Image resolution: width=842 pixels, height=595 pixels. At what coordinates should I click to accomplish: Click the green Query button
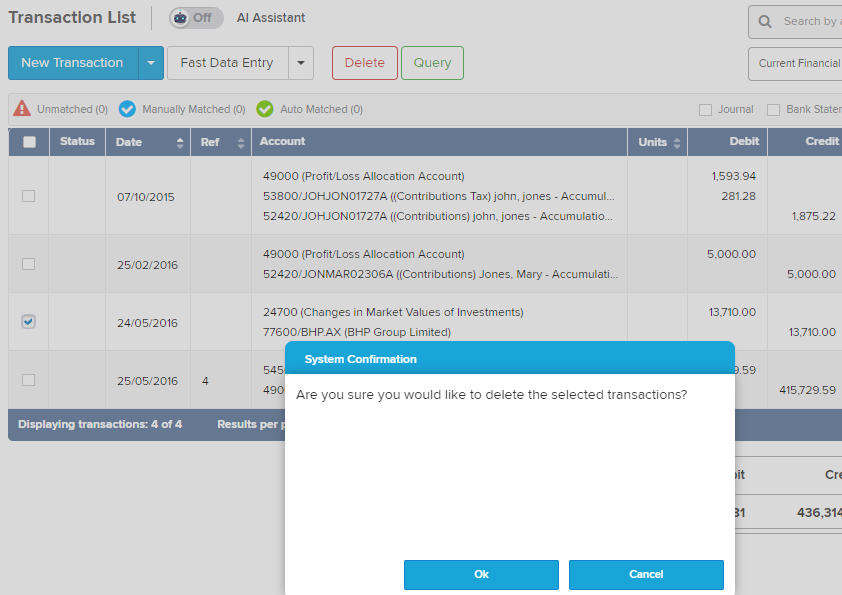tap(432, 63)
